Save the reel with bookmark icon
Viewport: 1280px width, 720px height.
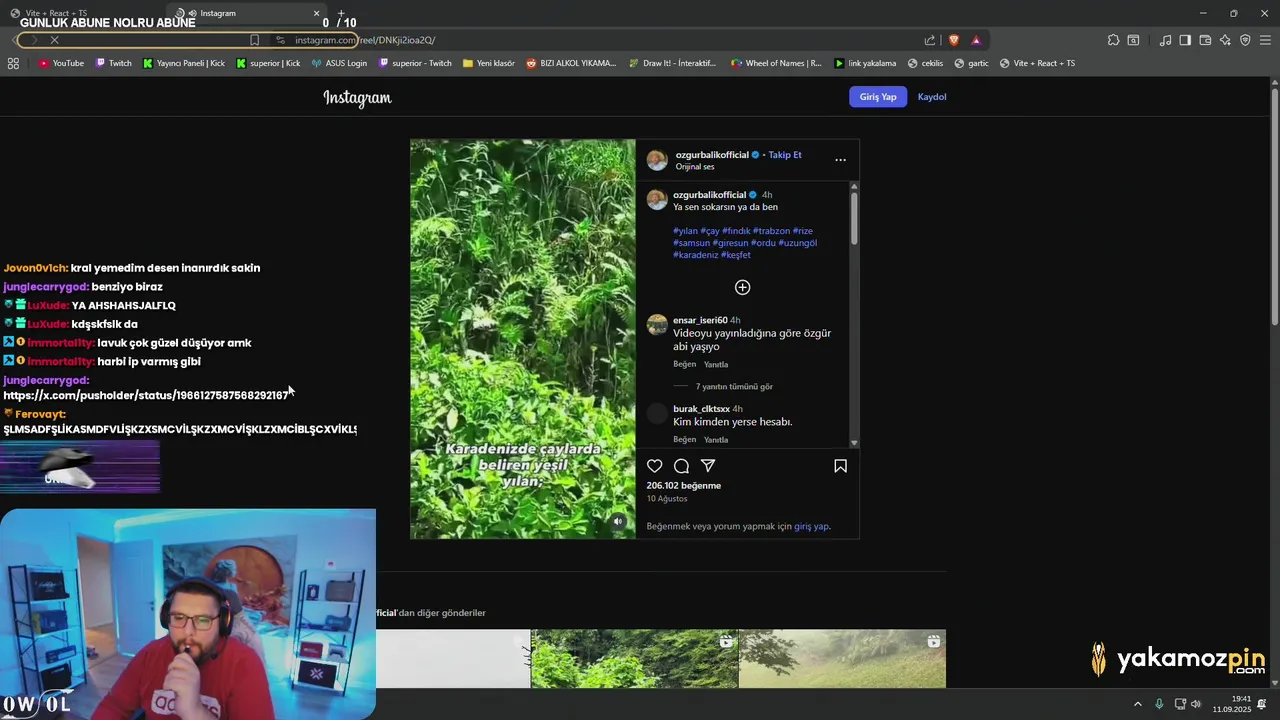coord(840,466)
